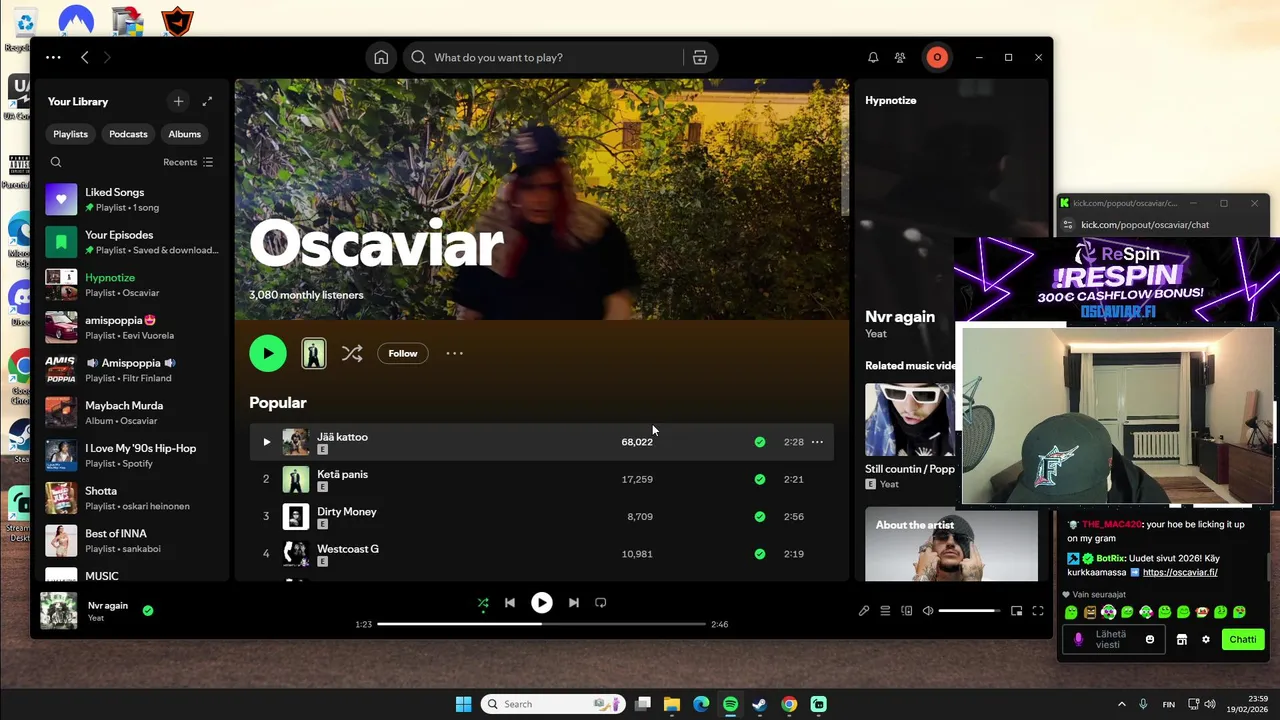Image resolution: width=1280 pixels, height=720 pixels.
Task: Open the miniplayer
Action: pyautogui.click(x=1016, y=611)
